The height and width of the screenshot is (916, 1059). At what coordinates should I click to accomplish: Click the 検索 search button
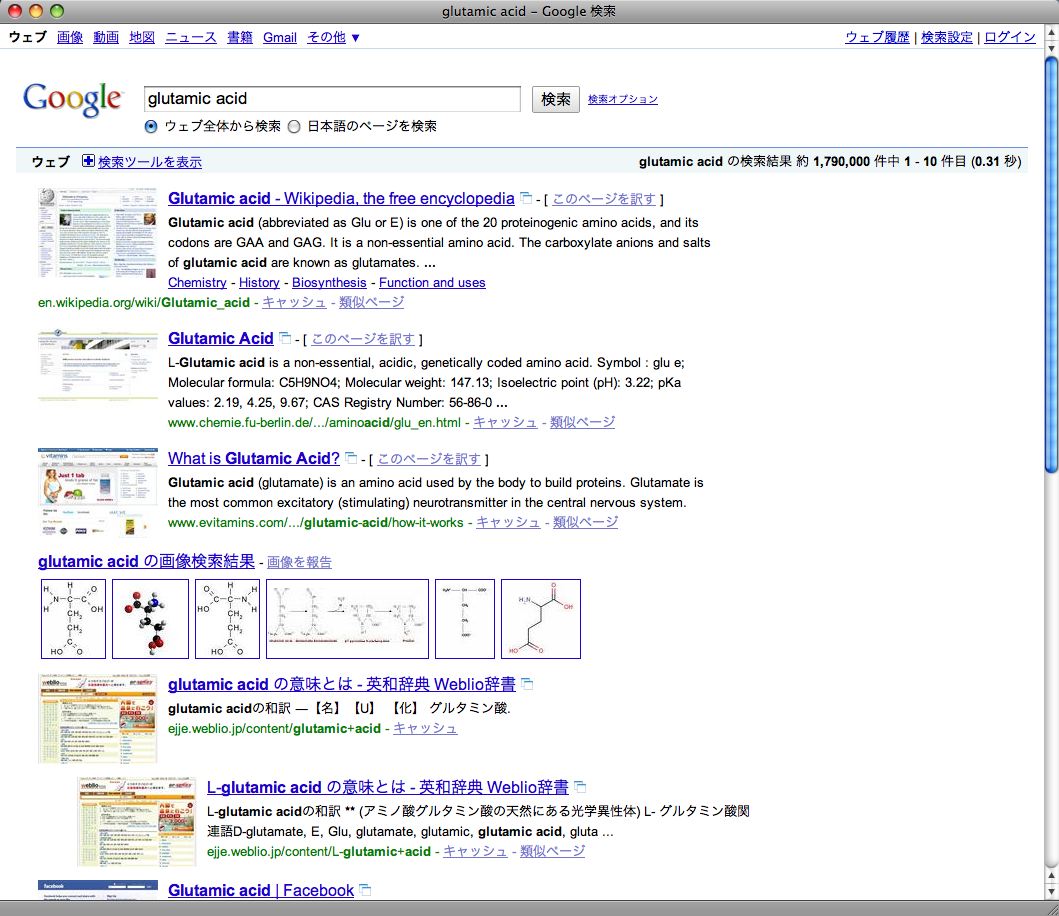(555, 99)
